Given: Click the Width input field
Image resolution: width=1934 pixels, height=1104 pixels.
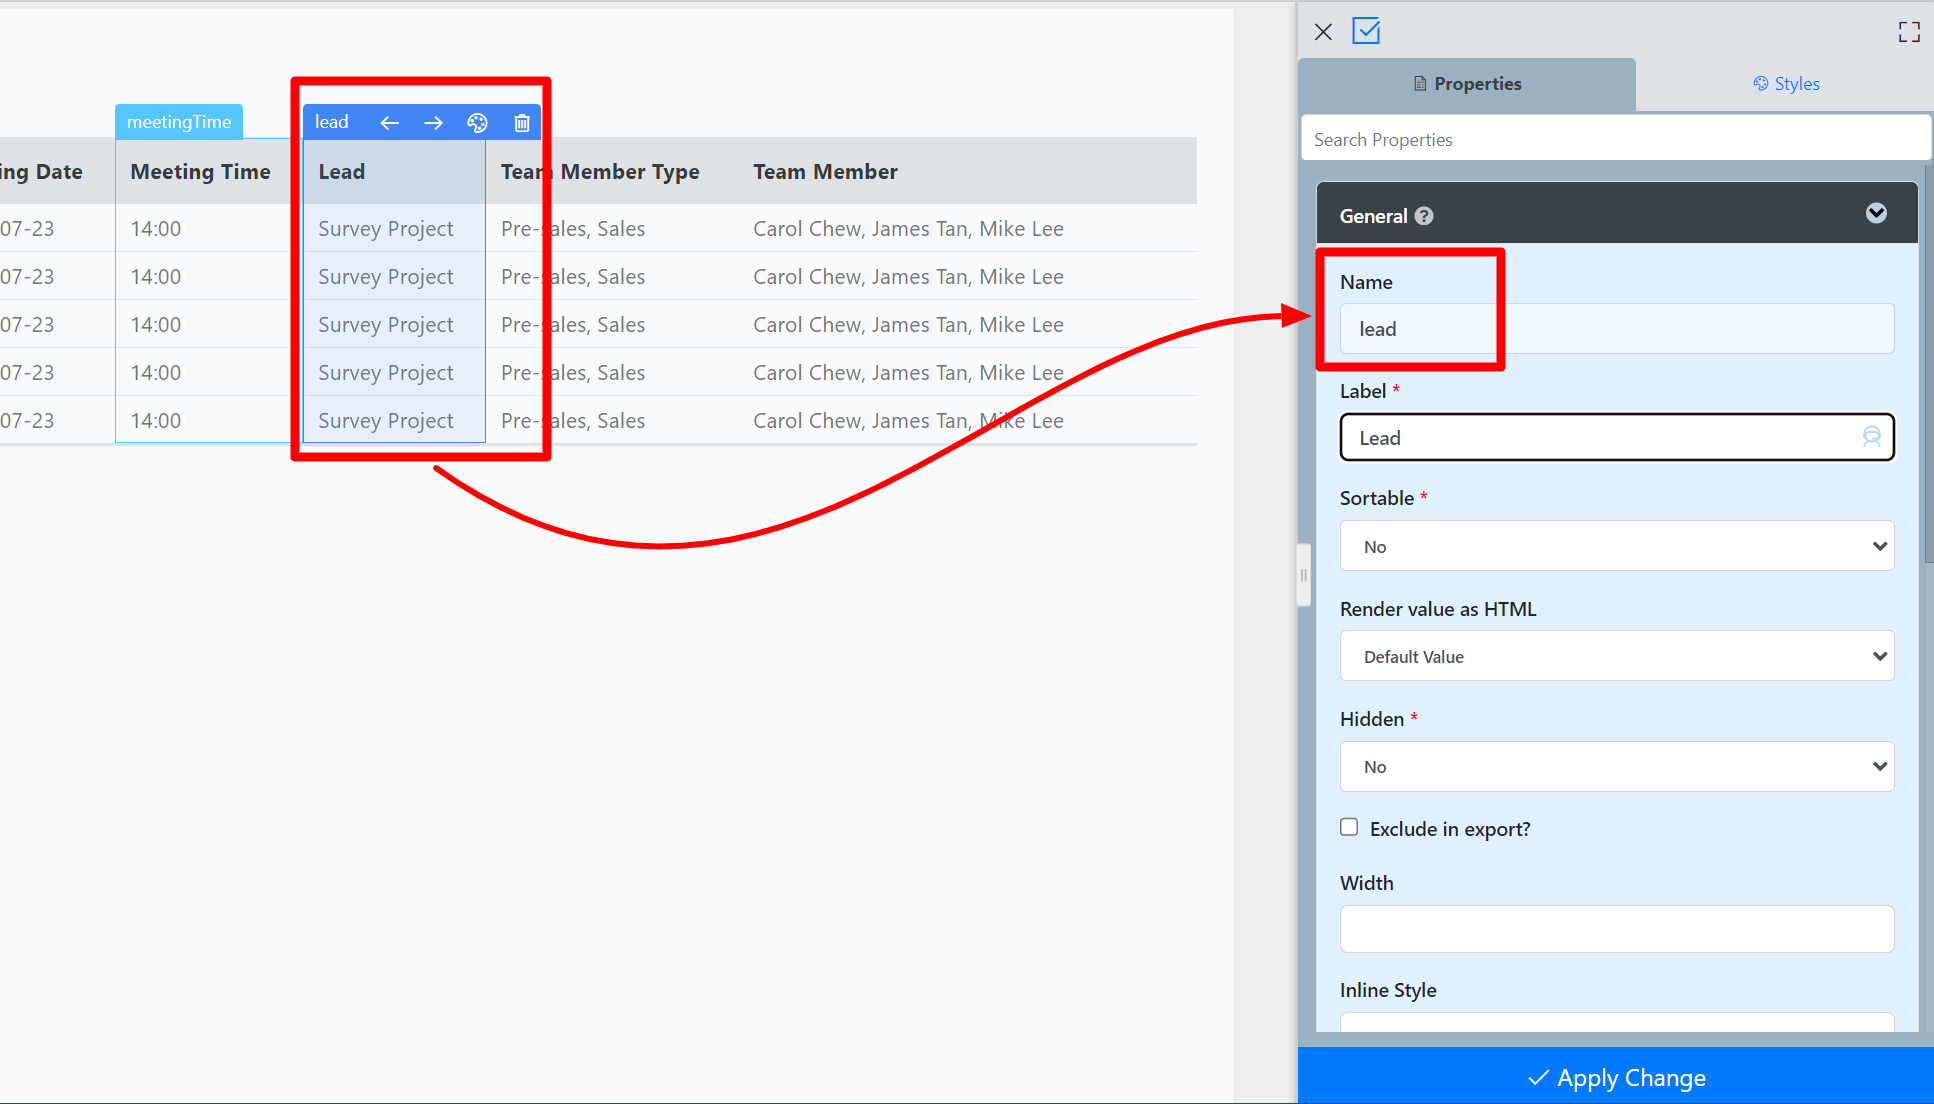Looking at the screenshot, I should click(1616, 929).
